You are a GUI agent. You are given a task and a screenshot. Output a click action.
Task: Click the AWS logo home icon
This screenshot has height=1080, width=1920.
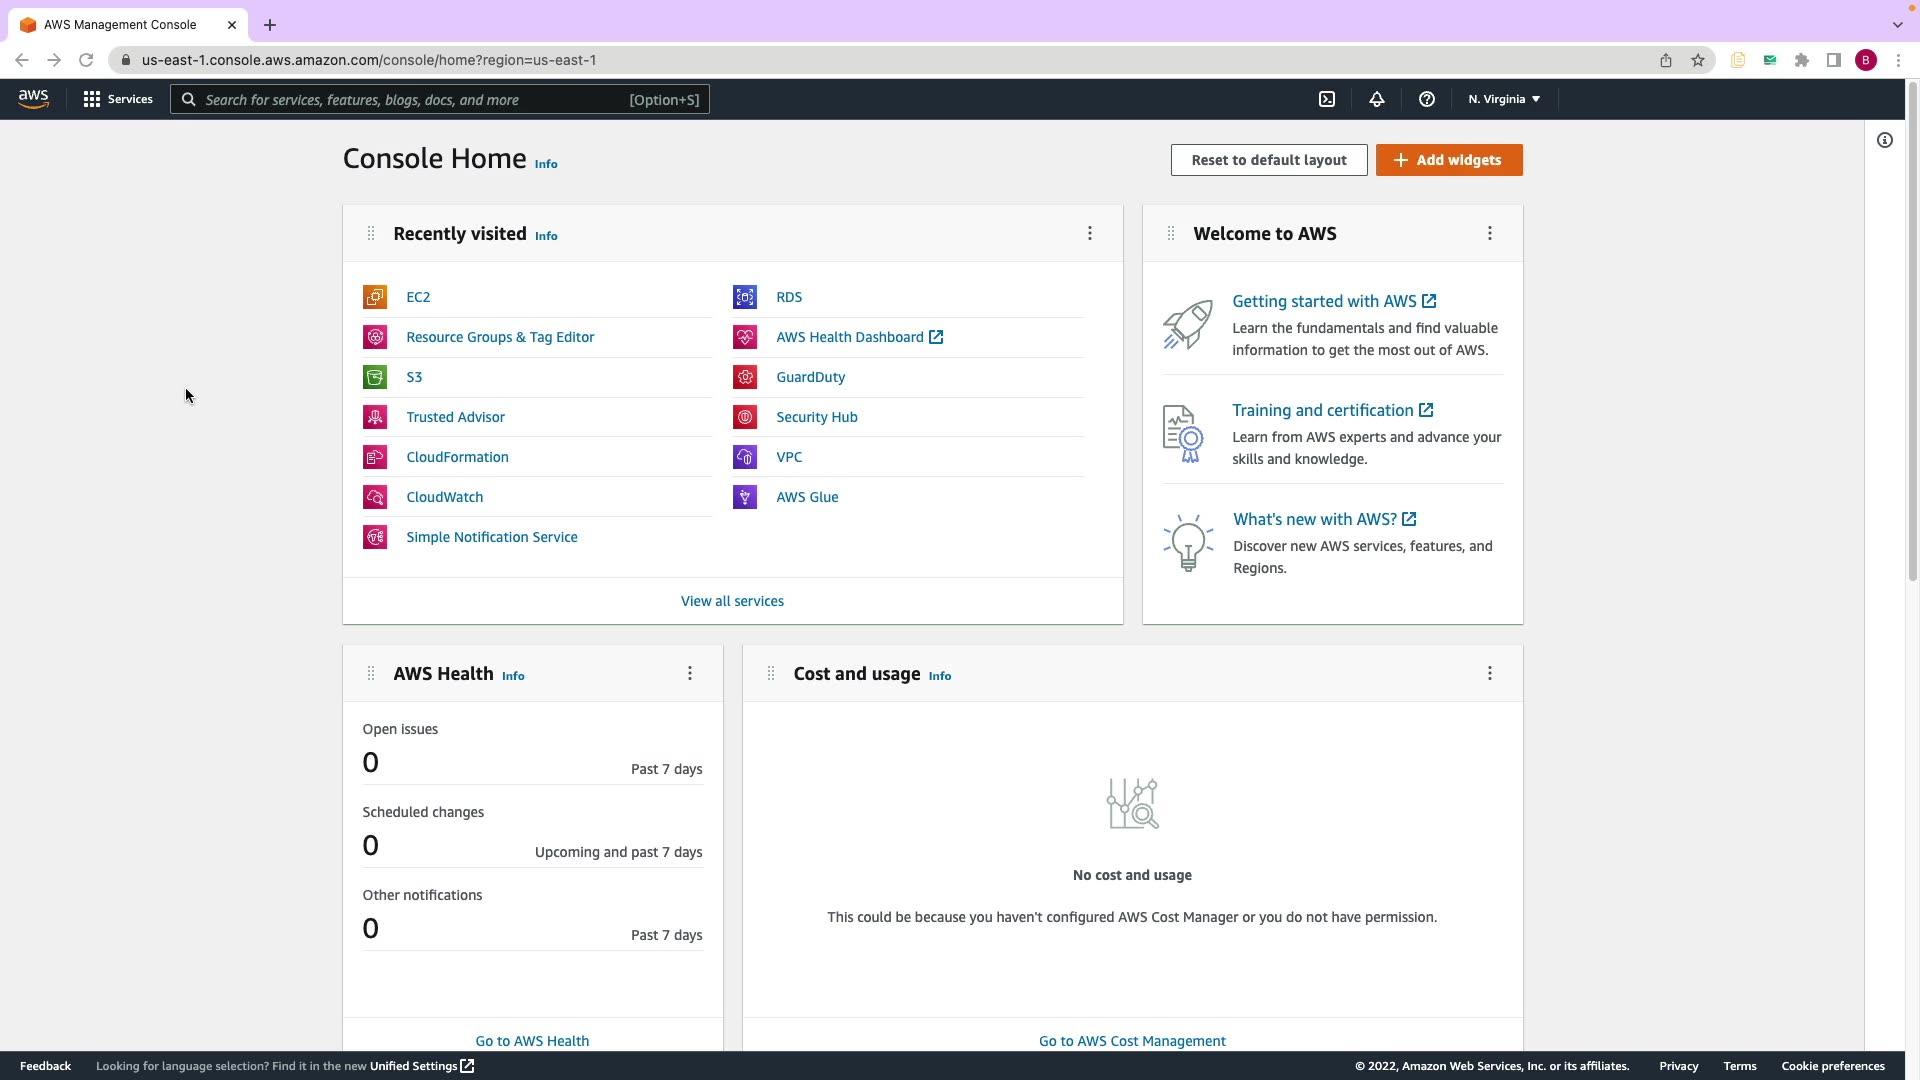(x=33, y=99)
